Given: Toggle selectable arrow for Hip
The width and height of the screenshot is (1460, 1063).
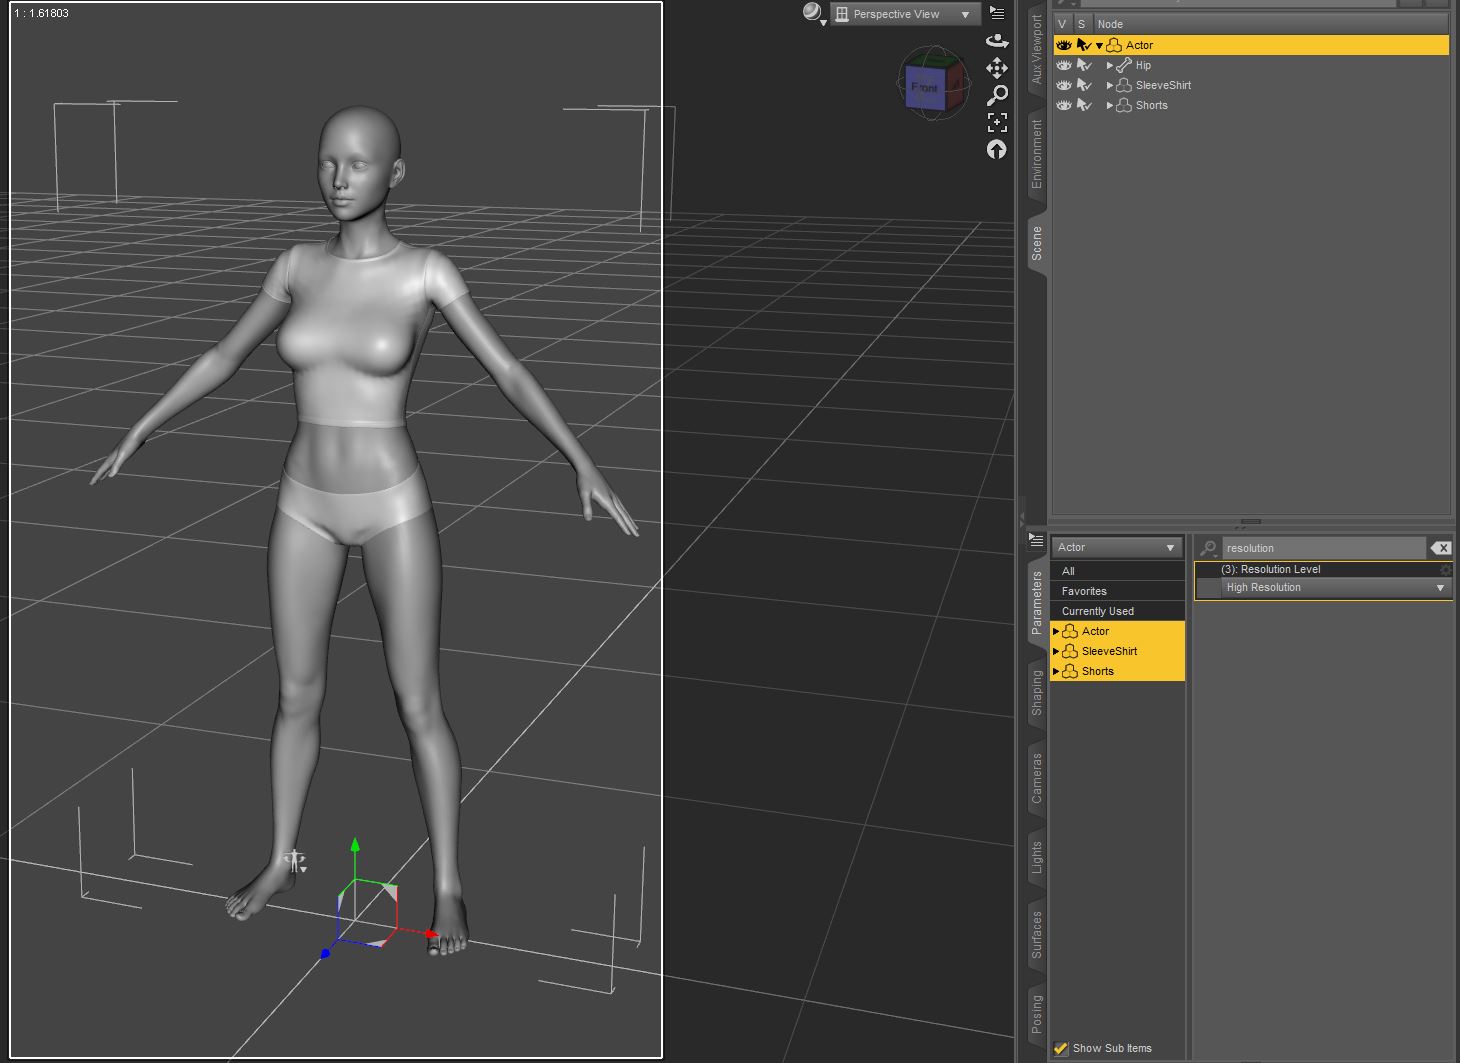Looking at the screenshot, I should pos(1084,65).
